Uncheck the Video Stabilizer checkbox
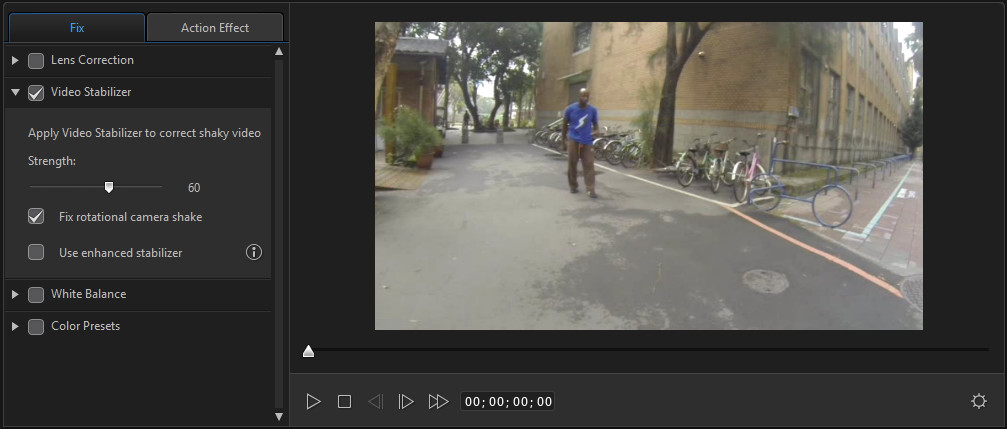 [x=36, y=93]
